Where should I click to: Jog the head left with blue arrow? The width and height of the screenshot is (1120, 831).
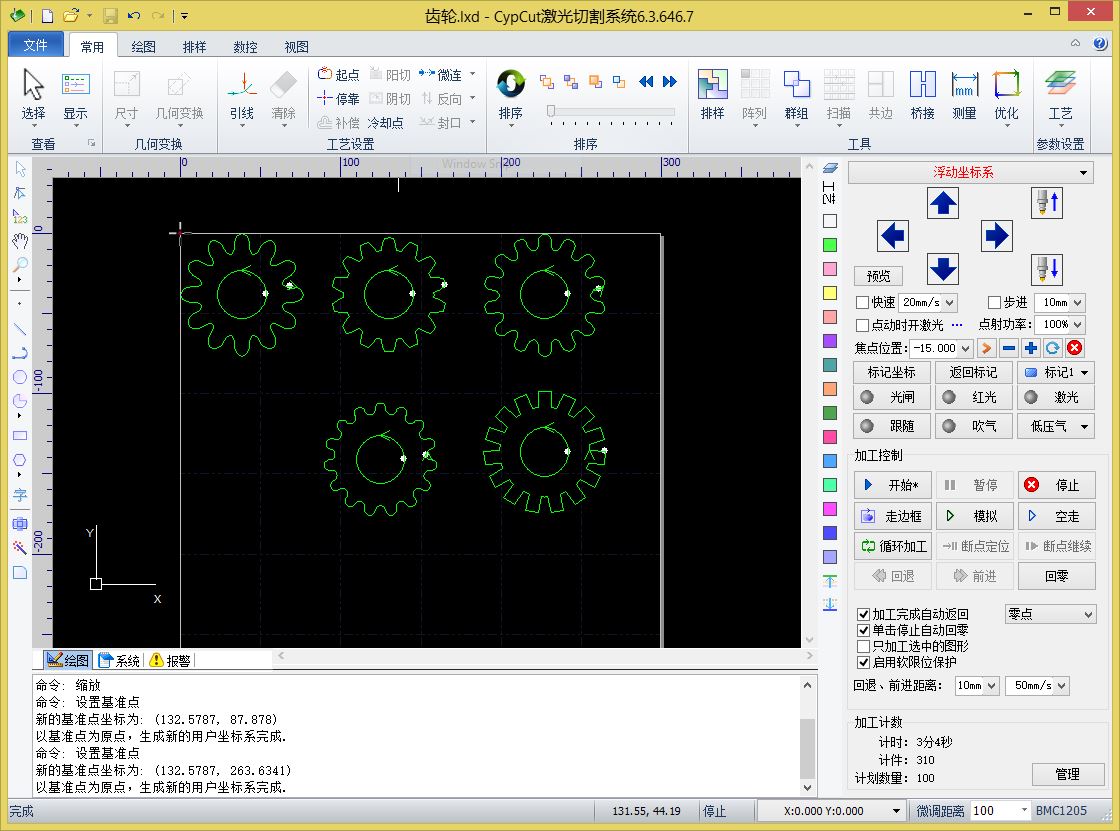coord(893,236)
